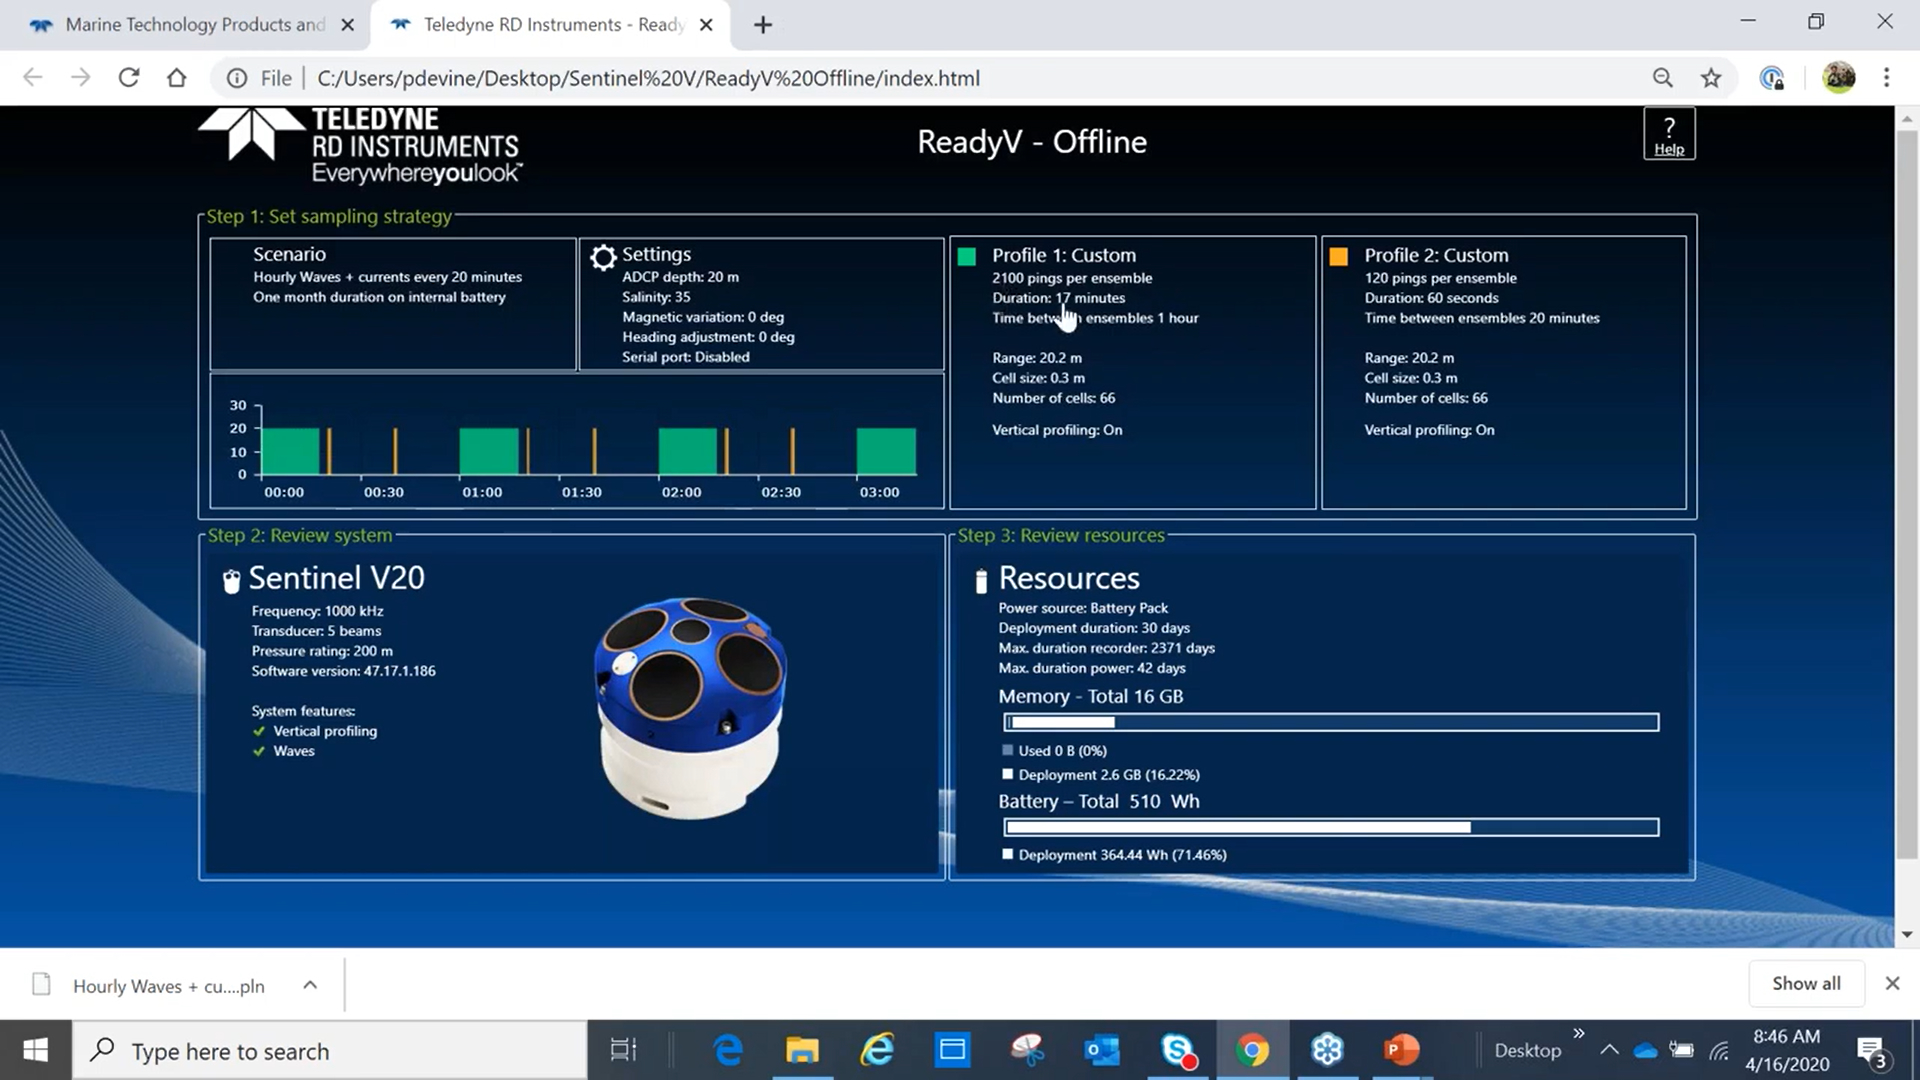Viewport: 1920px width, 1080px height.
Task: Open PowerPoint from taskbar
Action: click(x=1402, y=1050)
